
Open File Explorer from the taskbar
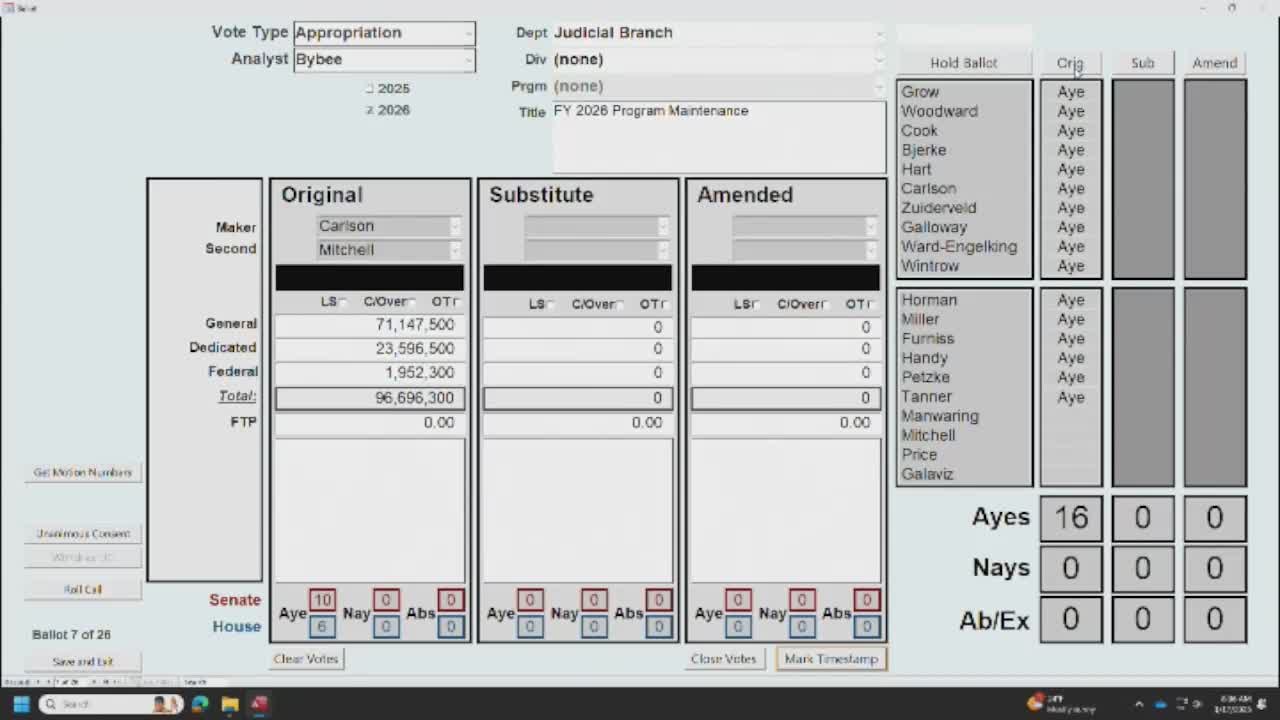click(x=230, y=704)
